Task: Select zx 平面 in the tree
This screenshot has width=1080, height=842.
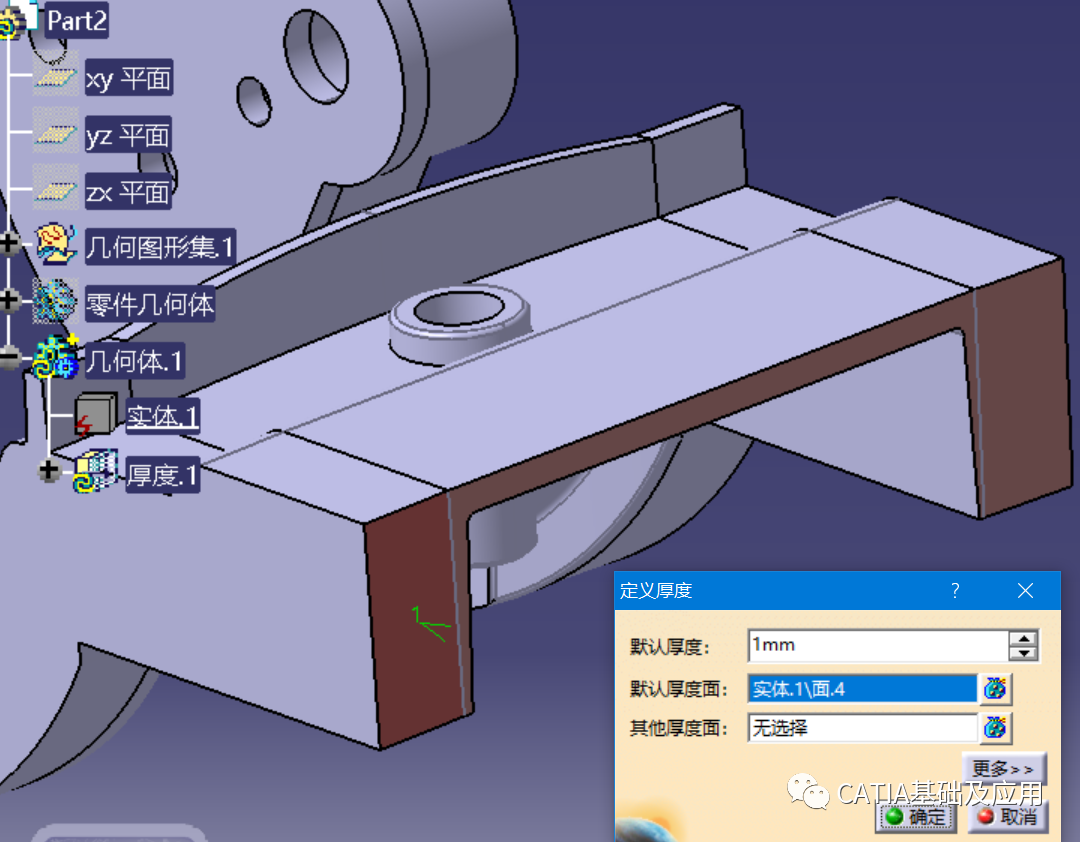Action: coord(128,192)
